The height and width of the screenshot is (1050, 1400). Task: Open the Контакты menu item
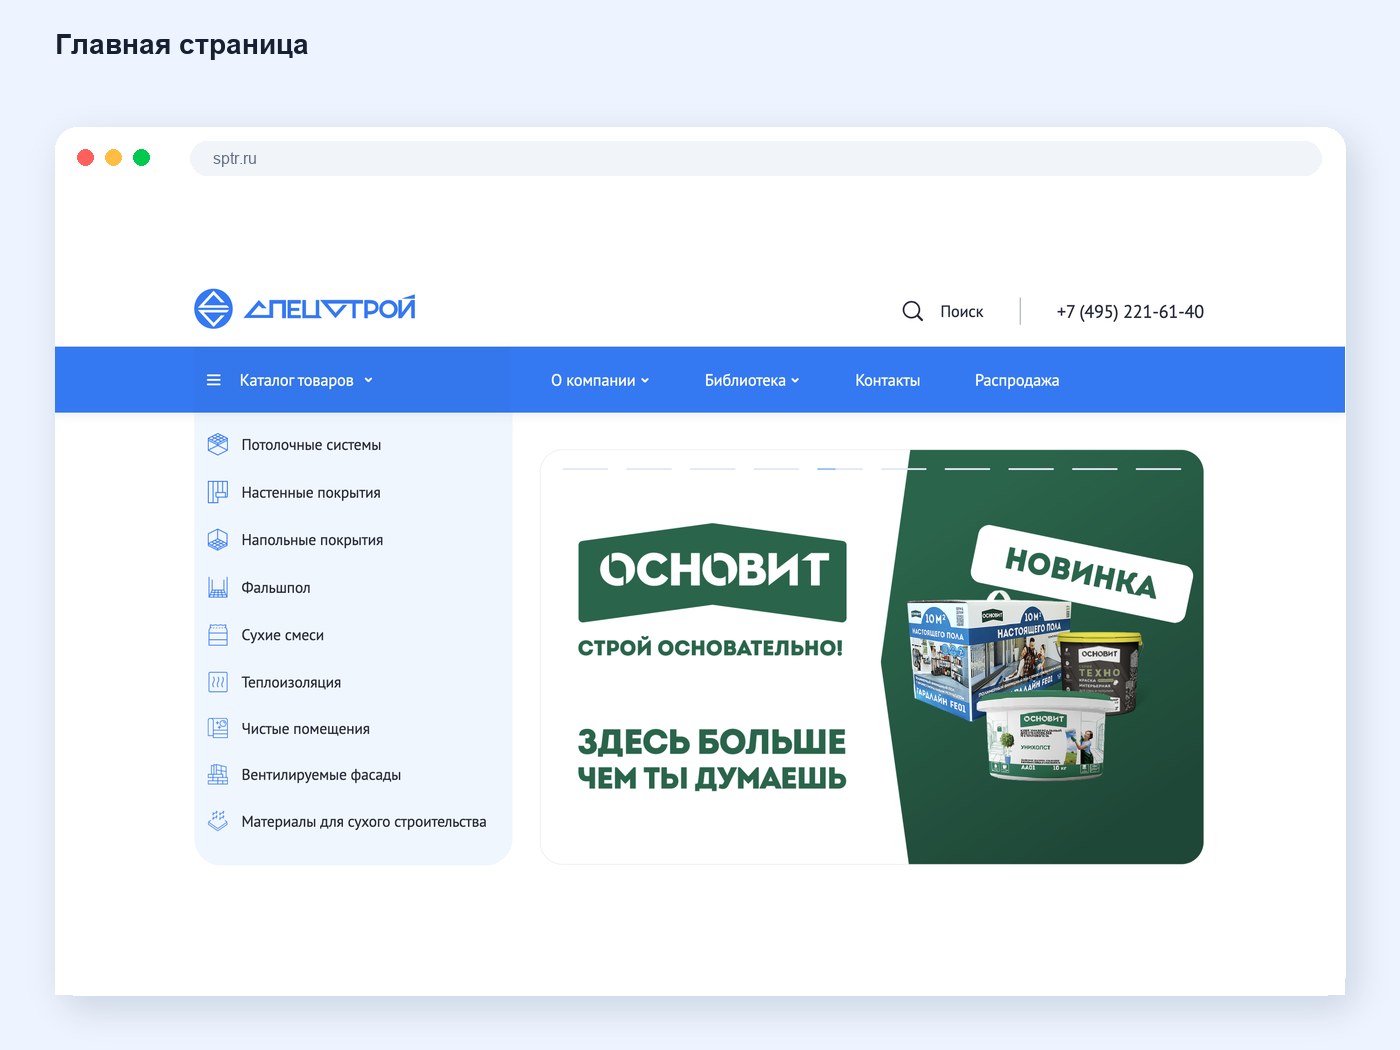click(887, 380)
